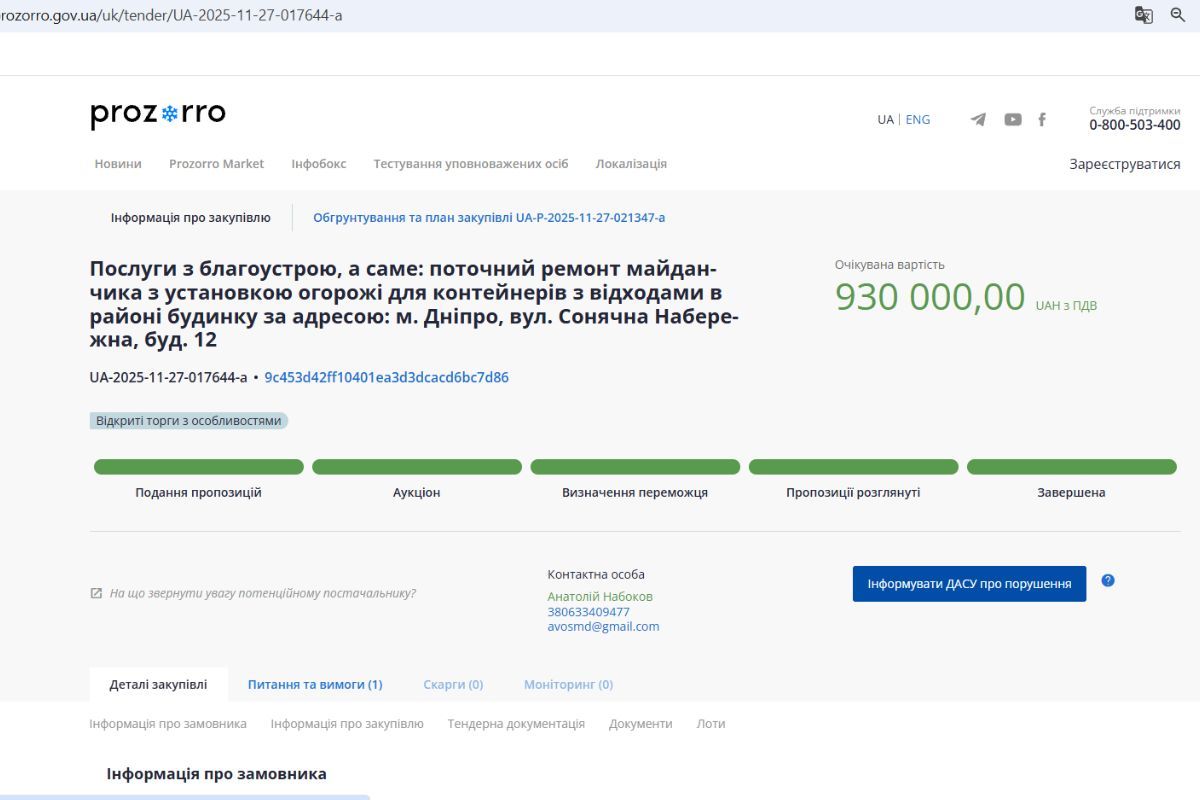Open the Моніторинг (0) tab
This screenshot has width=1200, height=800.
(x=567, y=684)
